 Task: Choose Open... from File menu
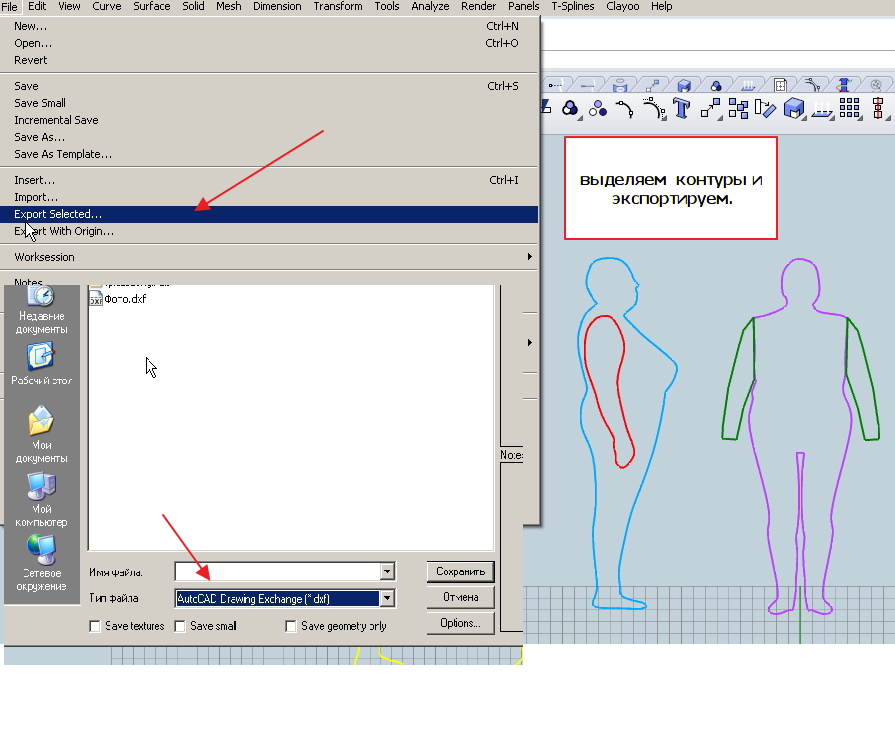point(269,43)
